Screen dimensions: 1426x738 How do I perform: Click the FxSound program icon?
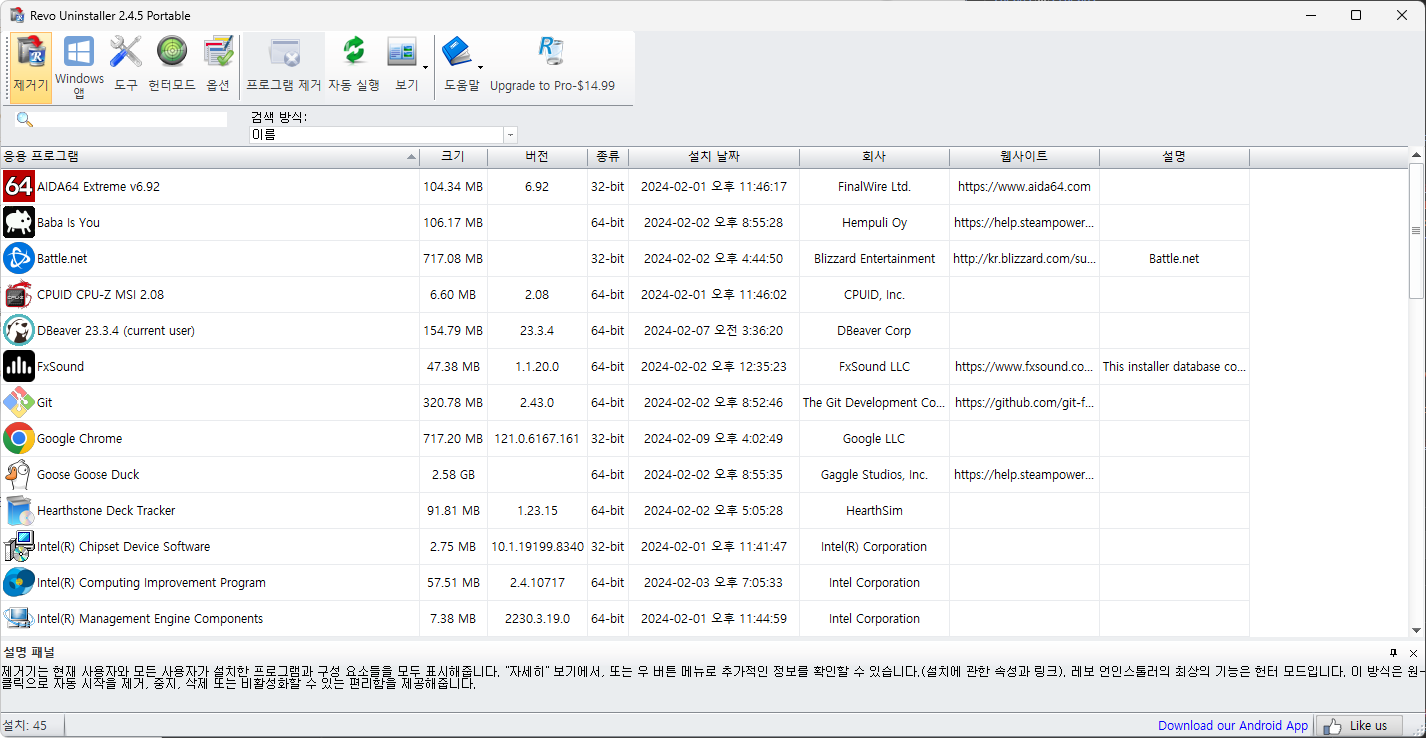click(x=19, y=367)
